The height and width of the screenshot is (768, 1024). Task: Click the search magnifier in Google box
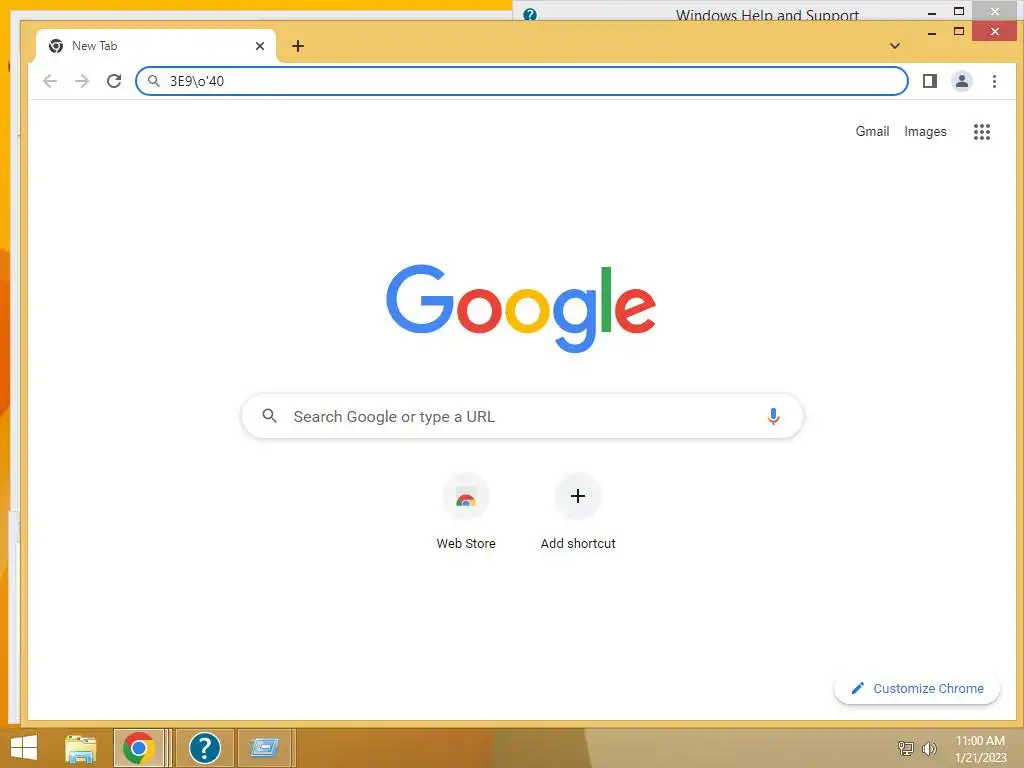(269, 415)
